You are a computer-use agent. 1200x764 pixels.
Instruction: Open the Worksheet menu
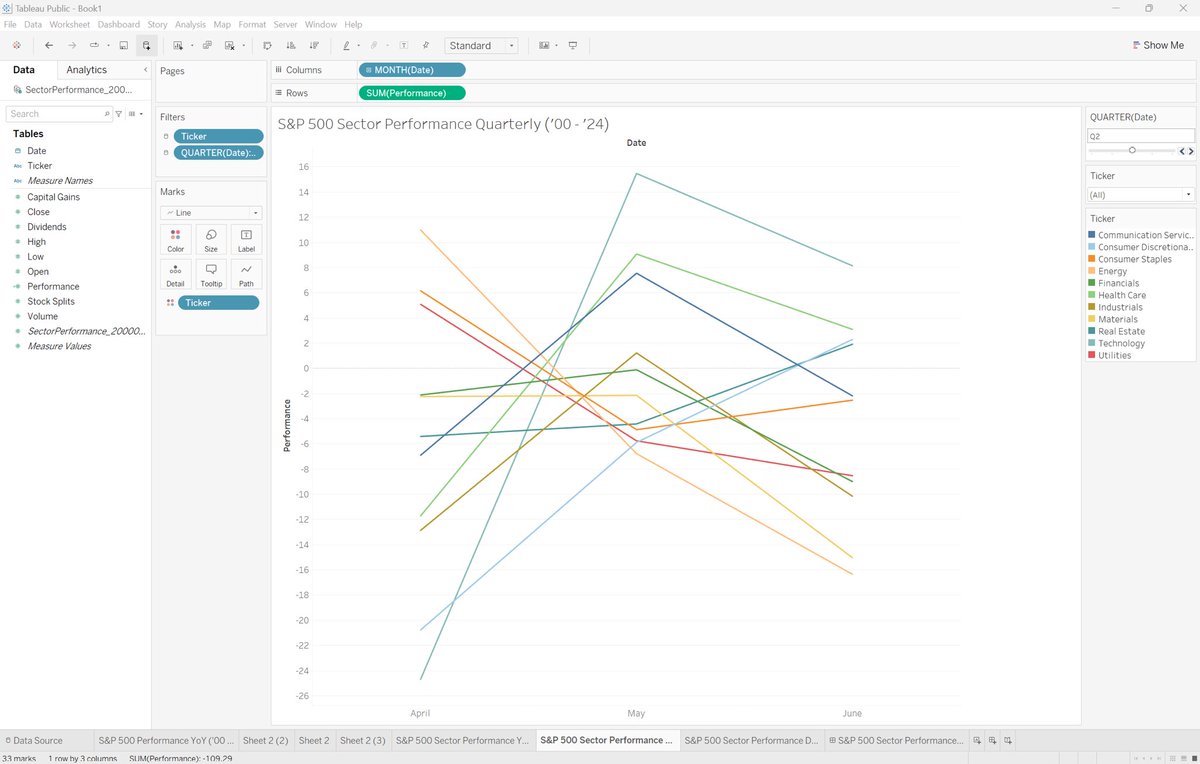(x=69, y=24)
